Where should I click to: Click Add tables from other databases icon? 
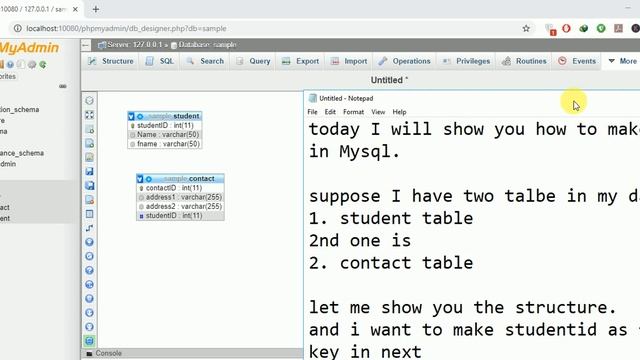point(89,129)
